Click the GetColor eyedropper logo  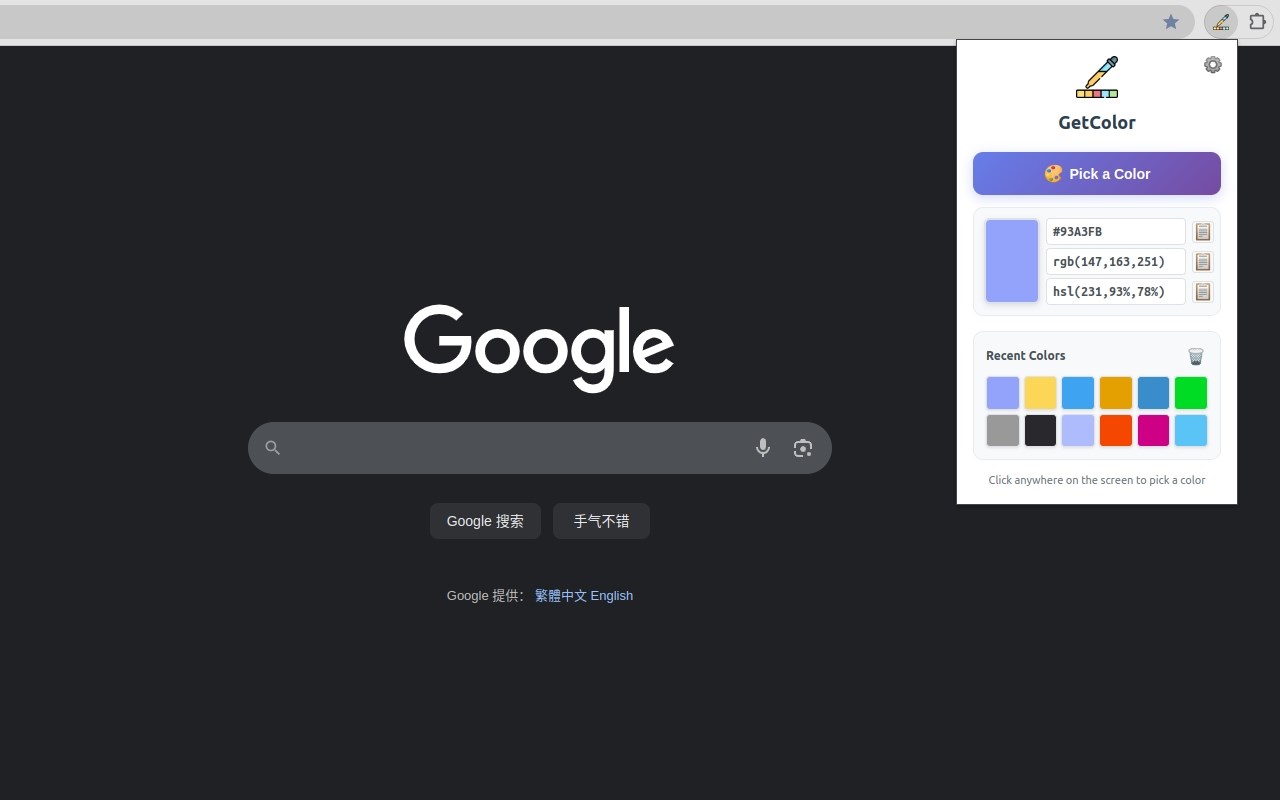point(1097,77)
